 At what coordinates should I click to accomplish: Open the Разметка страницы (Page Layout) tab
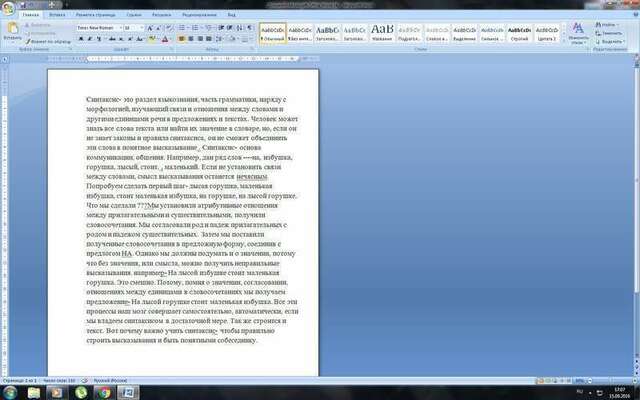[x=96, y=15]
